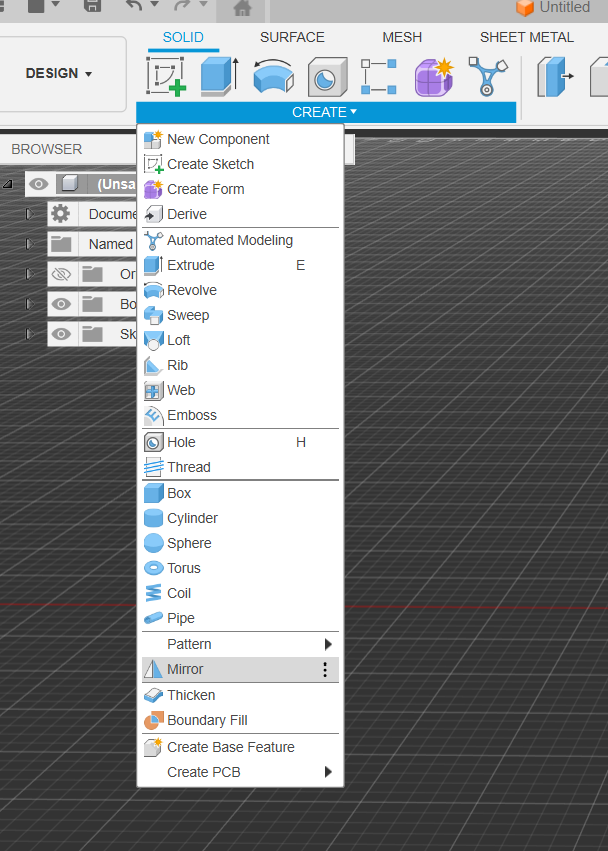
Task: Open the DESIGN workspace dropdown
Action: tap(58, 74)
